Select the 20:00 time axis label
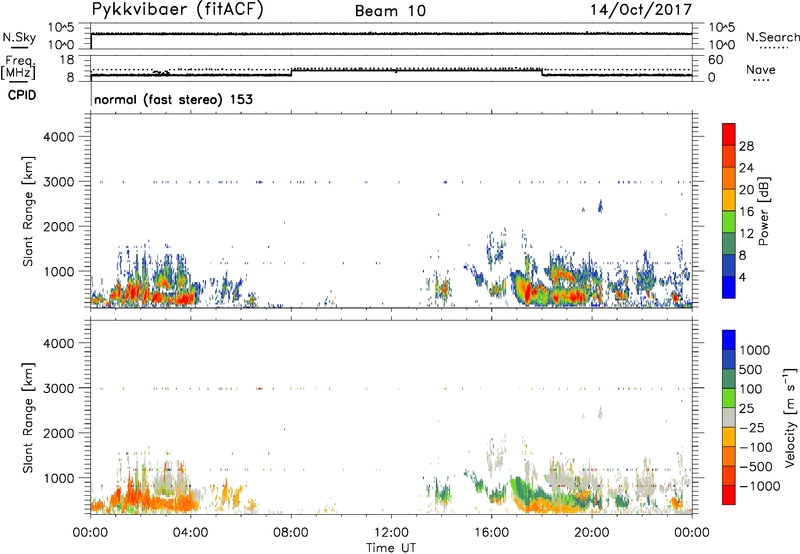The width and height of the screenshot is (800, 554). (591, 533)
